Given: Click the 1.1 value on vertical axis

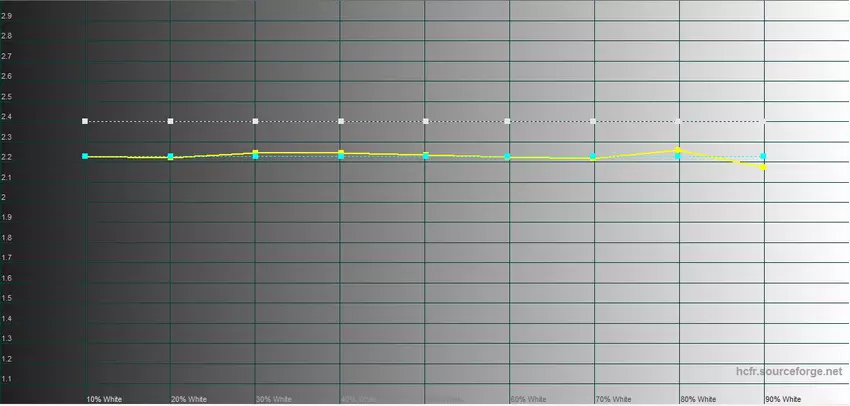Looking at the screenshot, I should [7, 379].
